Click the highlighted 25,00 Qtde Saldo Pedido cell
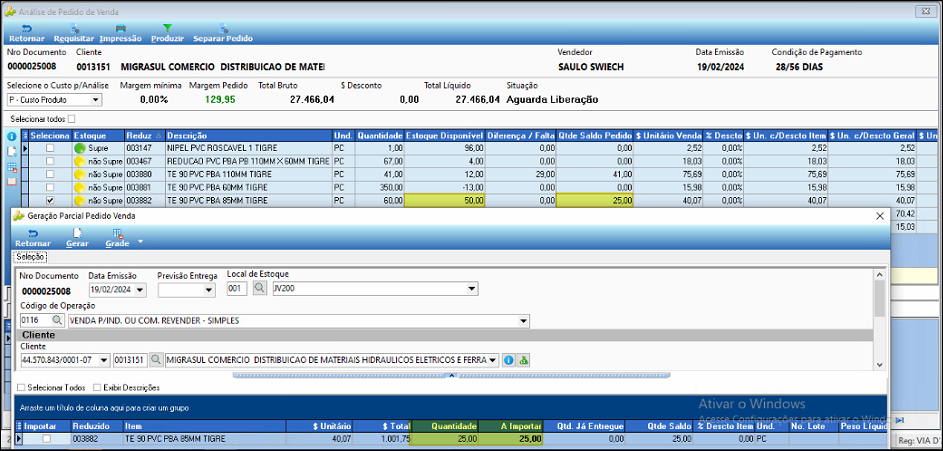The image size is (943, 451). tap(595, 201)
